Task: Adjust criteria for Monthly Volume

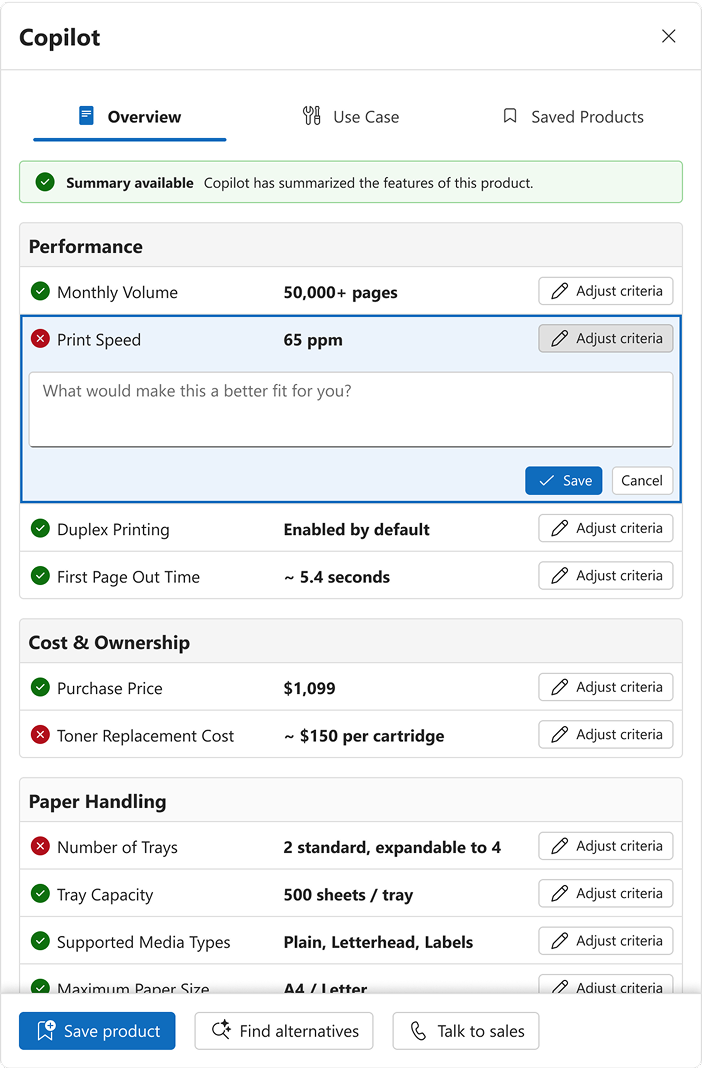Action: (605, 291)
